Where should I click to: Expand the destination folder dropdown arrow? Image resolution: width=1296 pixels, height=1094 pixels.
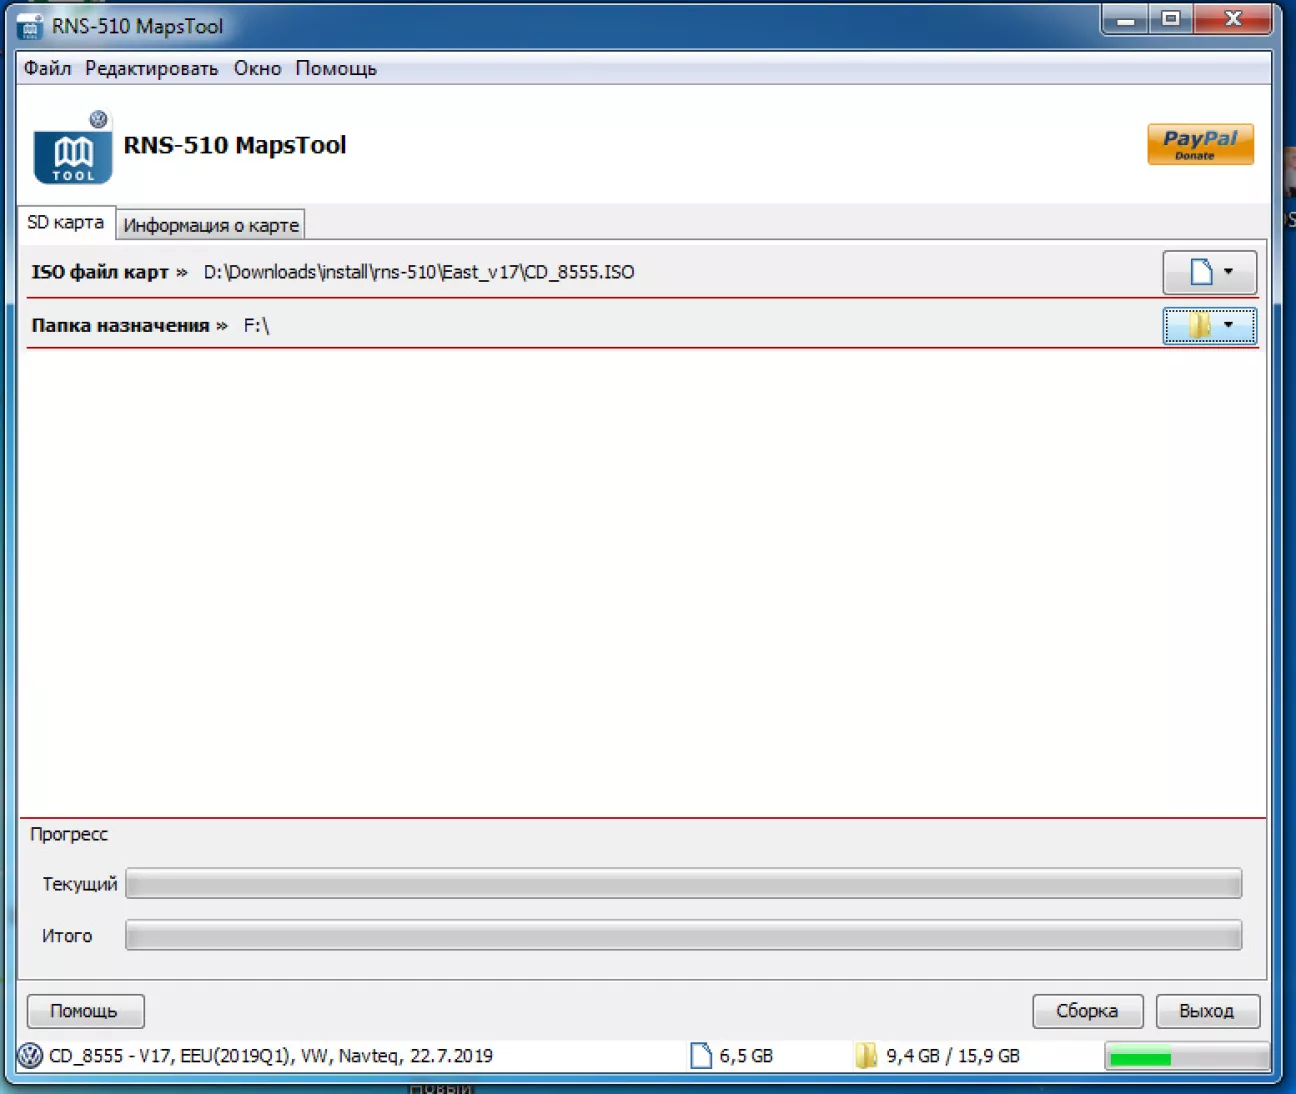[x=1229, y=326]
